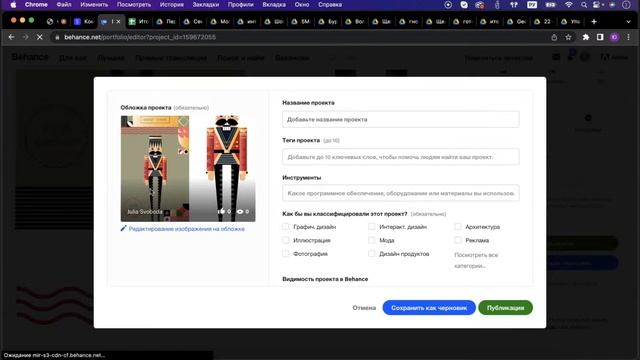Focus the Теги проекта input field

tap(400, 157)
